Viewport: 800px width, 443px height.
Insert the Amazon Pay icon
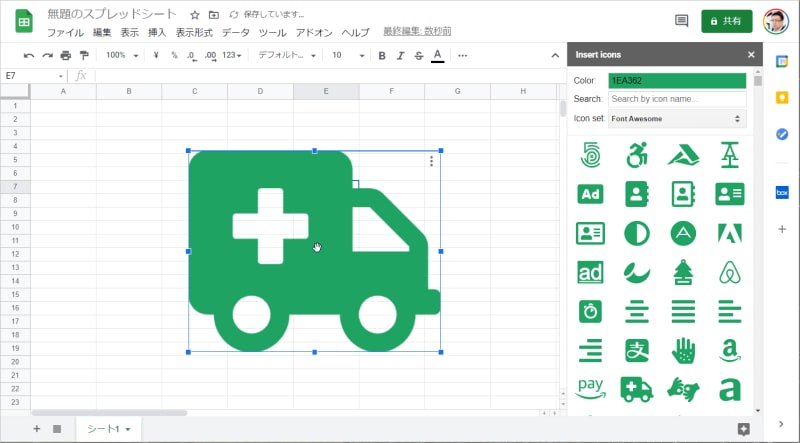tap(590, 387)
